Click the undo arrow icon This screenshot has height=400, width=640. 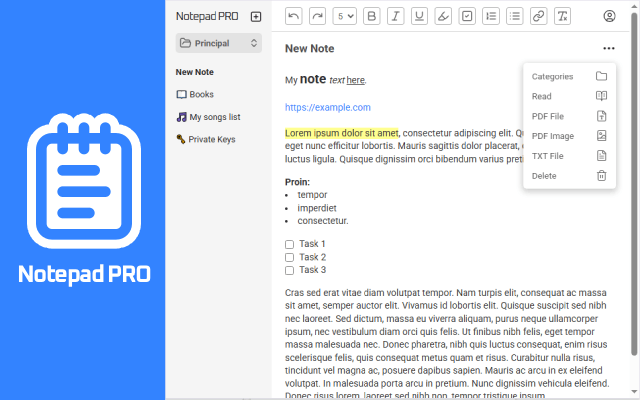(293, 16)
